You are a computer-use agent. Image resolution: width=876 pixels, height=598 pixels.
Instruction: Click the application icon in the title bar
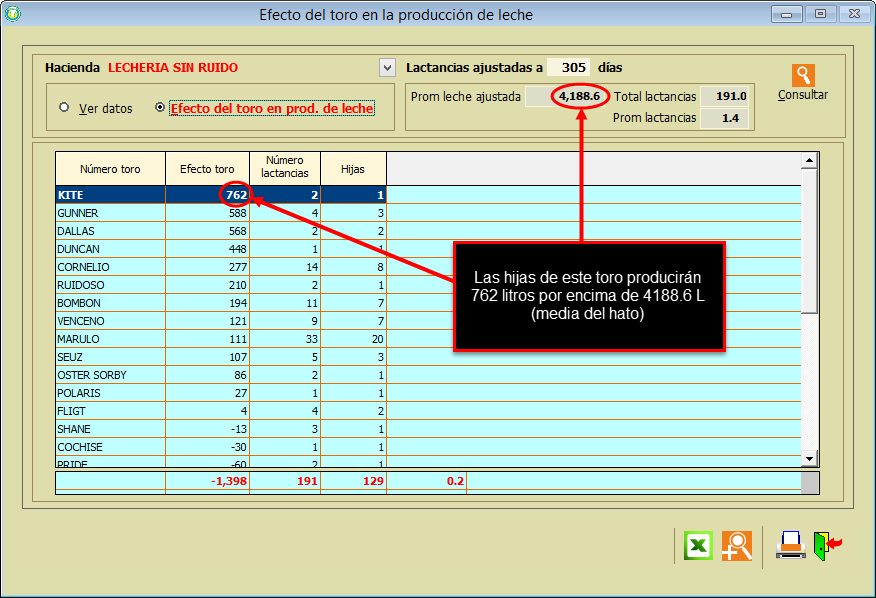coord(13,13)
